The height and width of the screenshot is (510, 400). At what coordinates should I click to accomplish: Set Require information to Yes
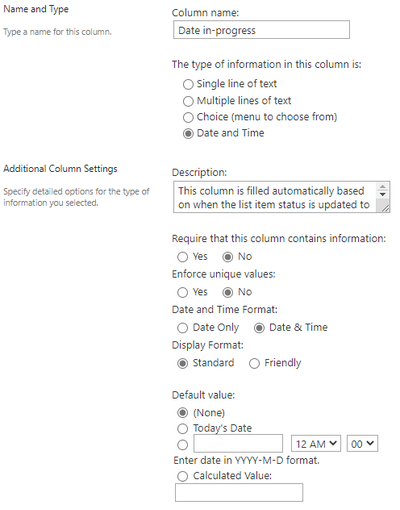click(182, 257)
